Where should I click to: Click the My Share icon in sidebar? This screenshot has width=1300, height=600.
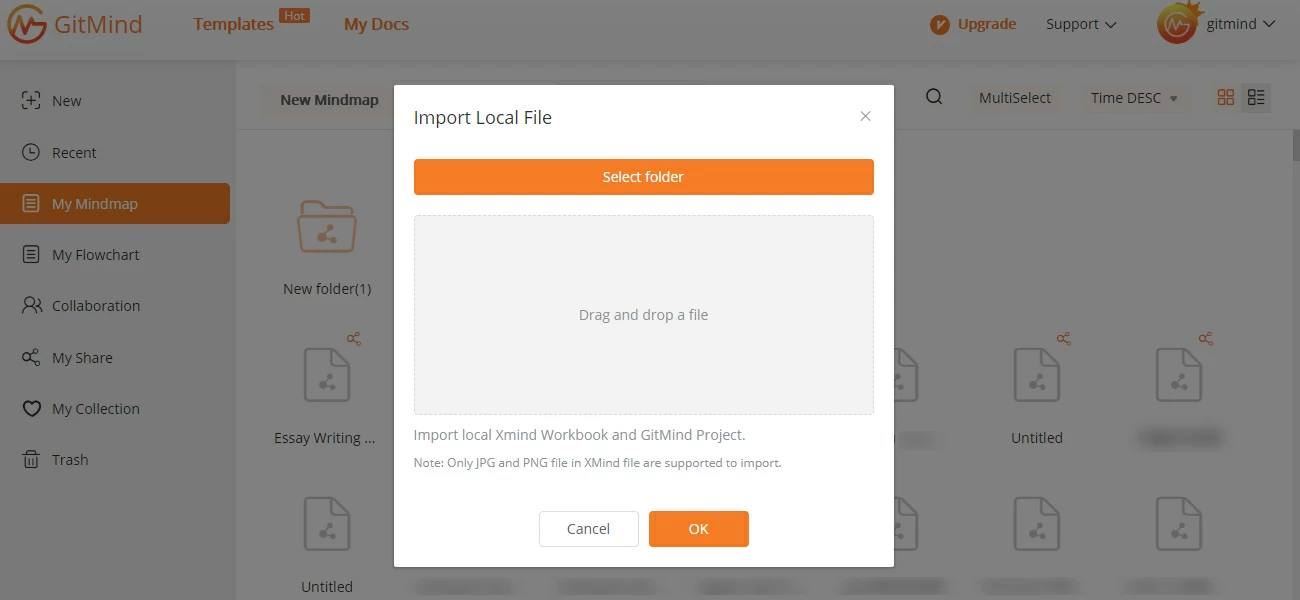point(32,358)
